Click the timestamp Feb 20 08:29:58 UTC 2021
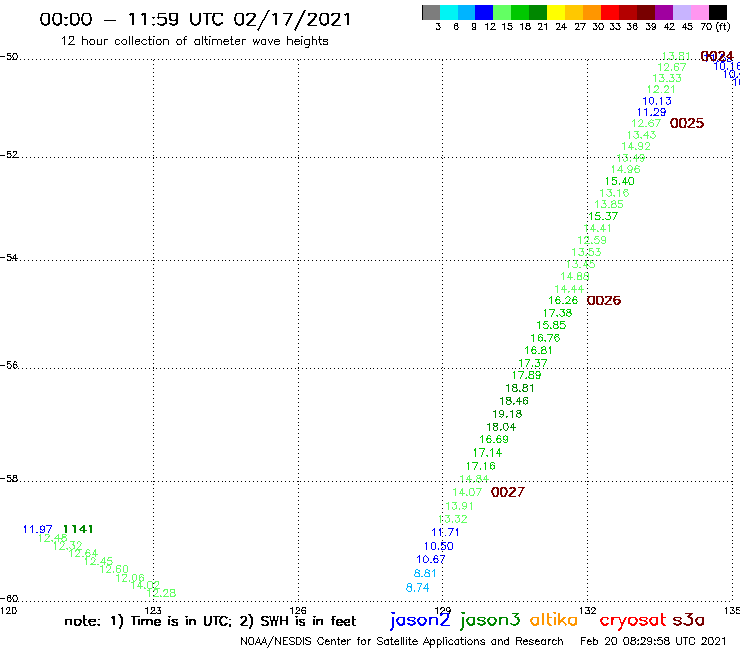The height and width of the screenshot is (650, 740). [653, 641]
